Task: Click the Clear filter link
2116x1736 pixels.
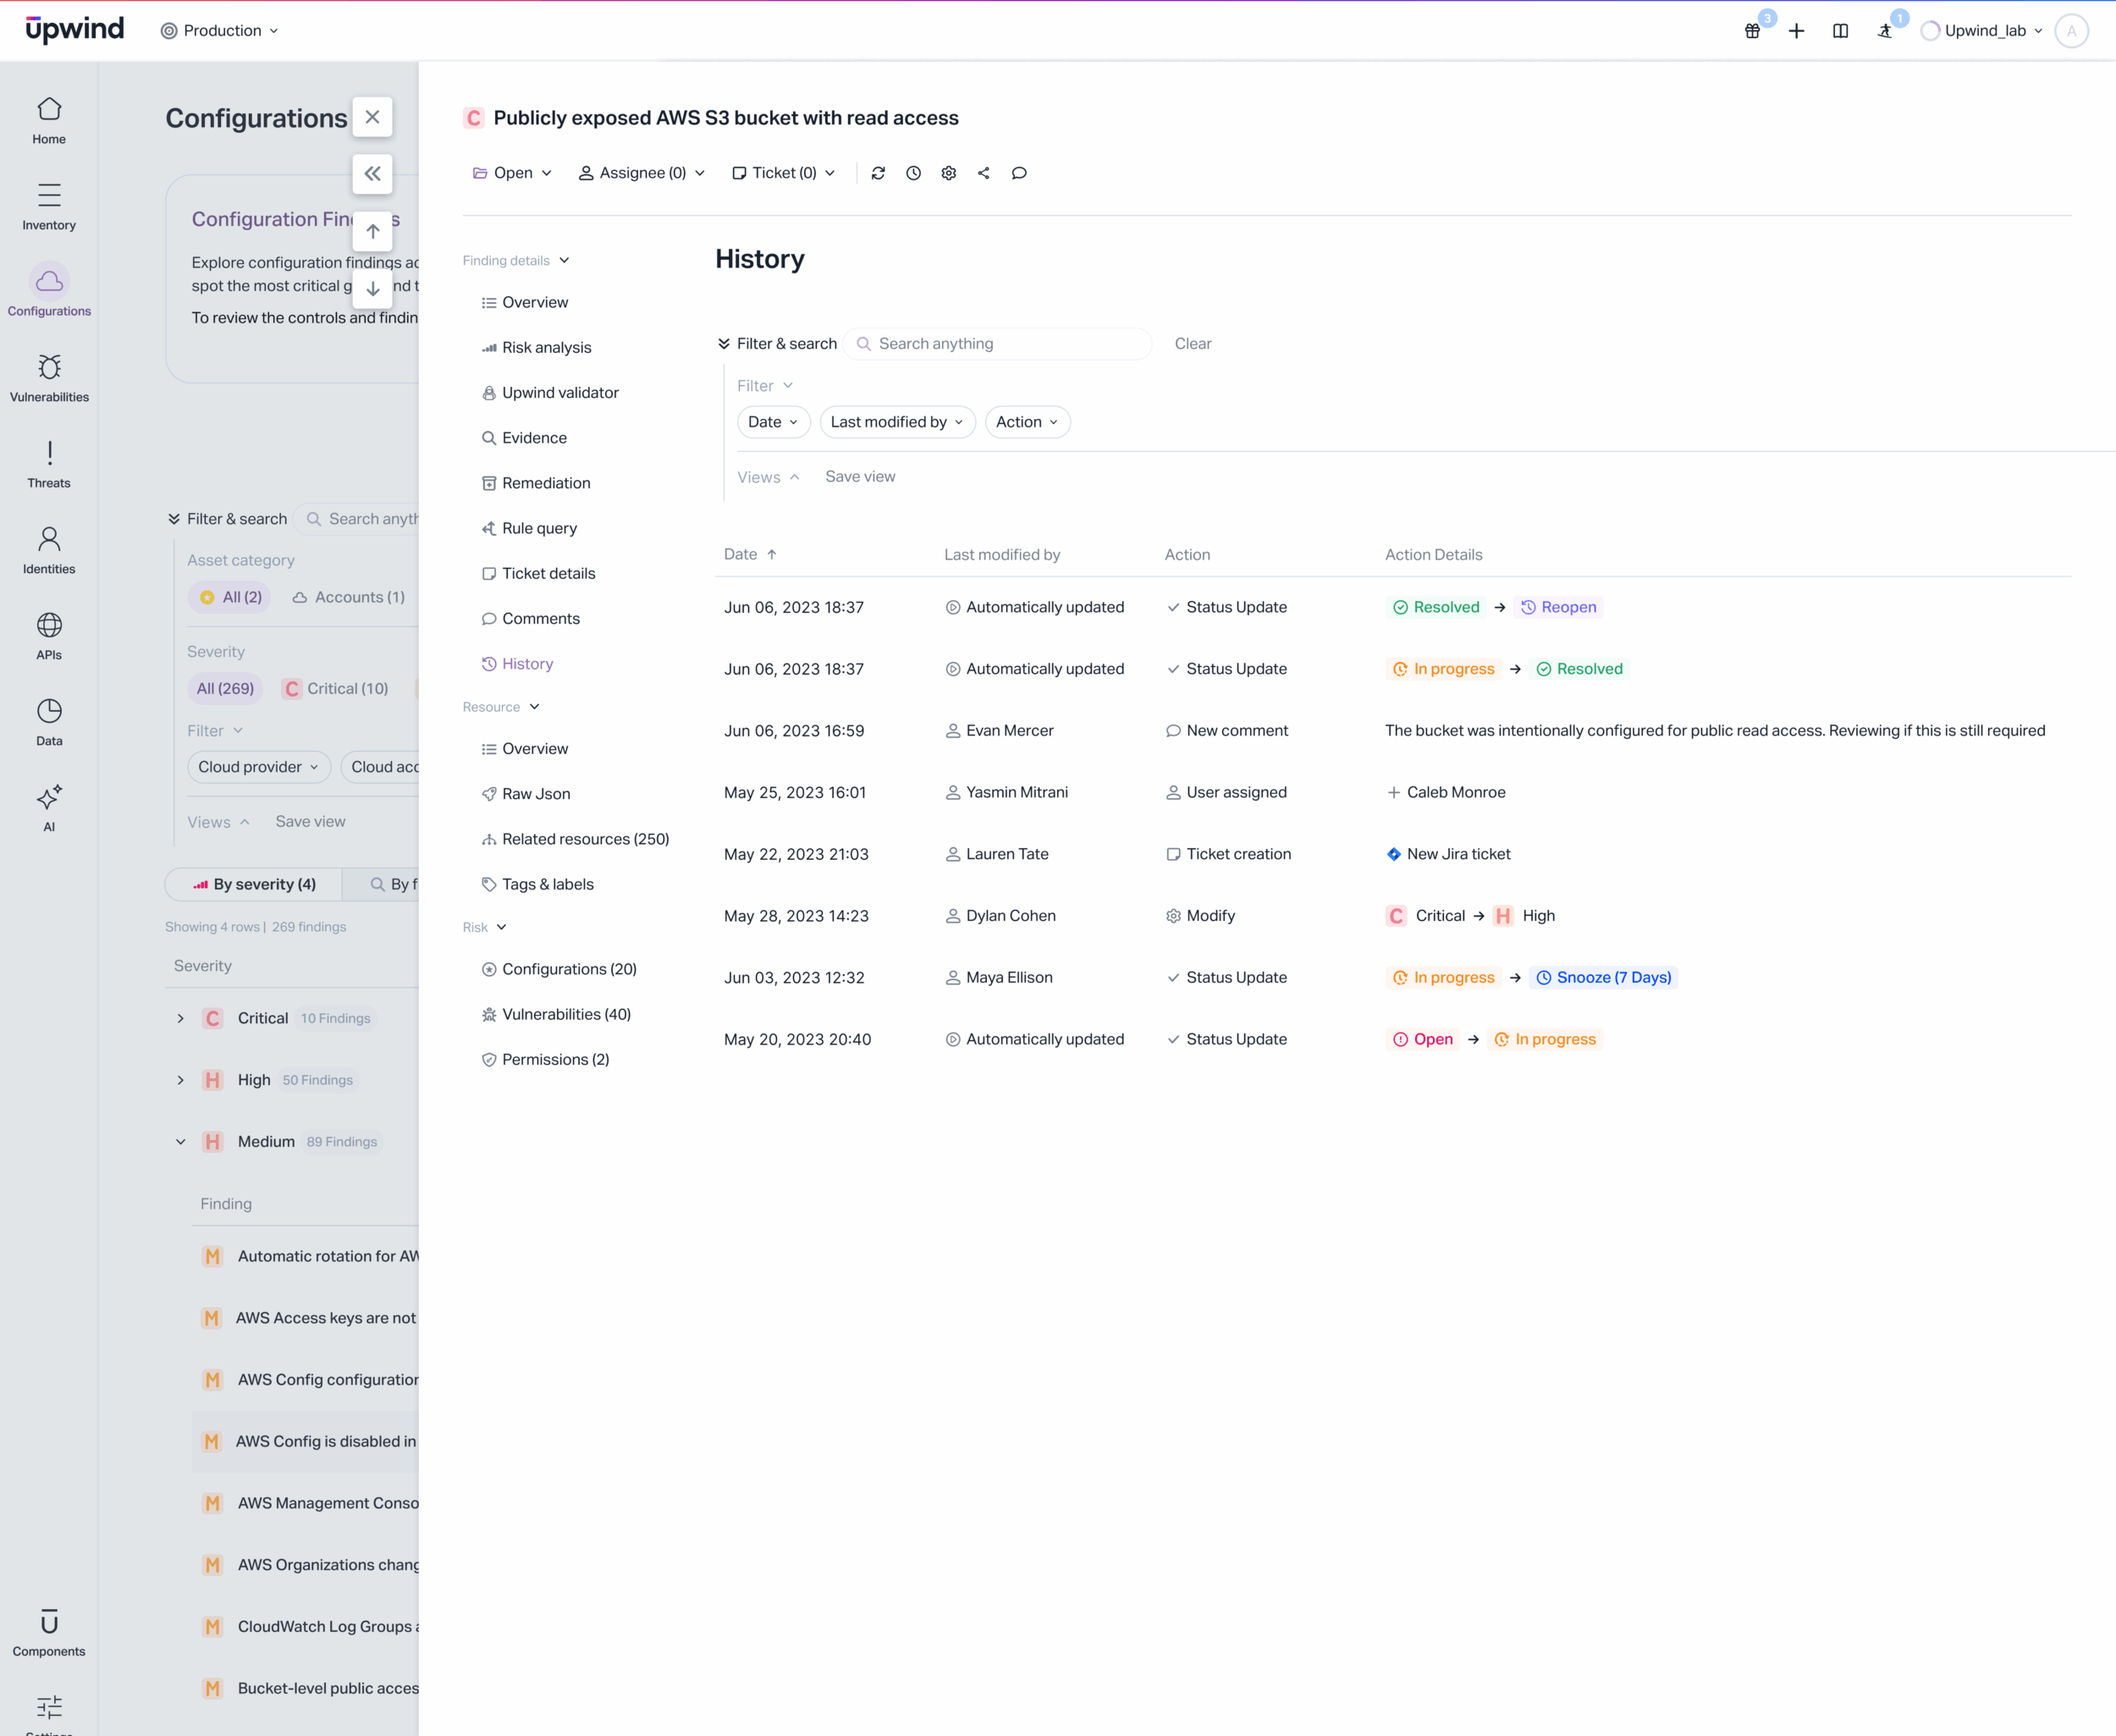Action: click(1192, 344)
